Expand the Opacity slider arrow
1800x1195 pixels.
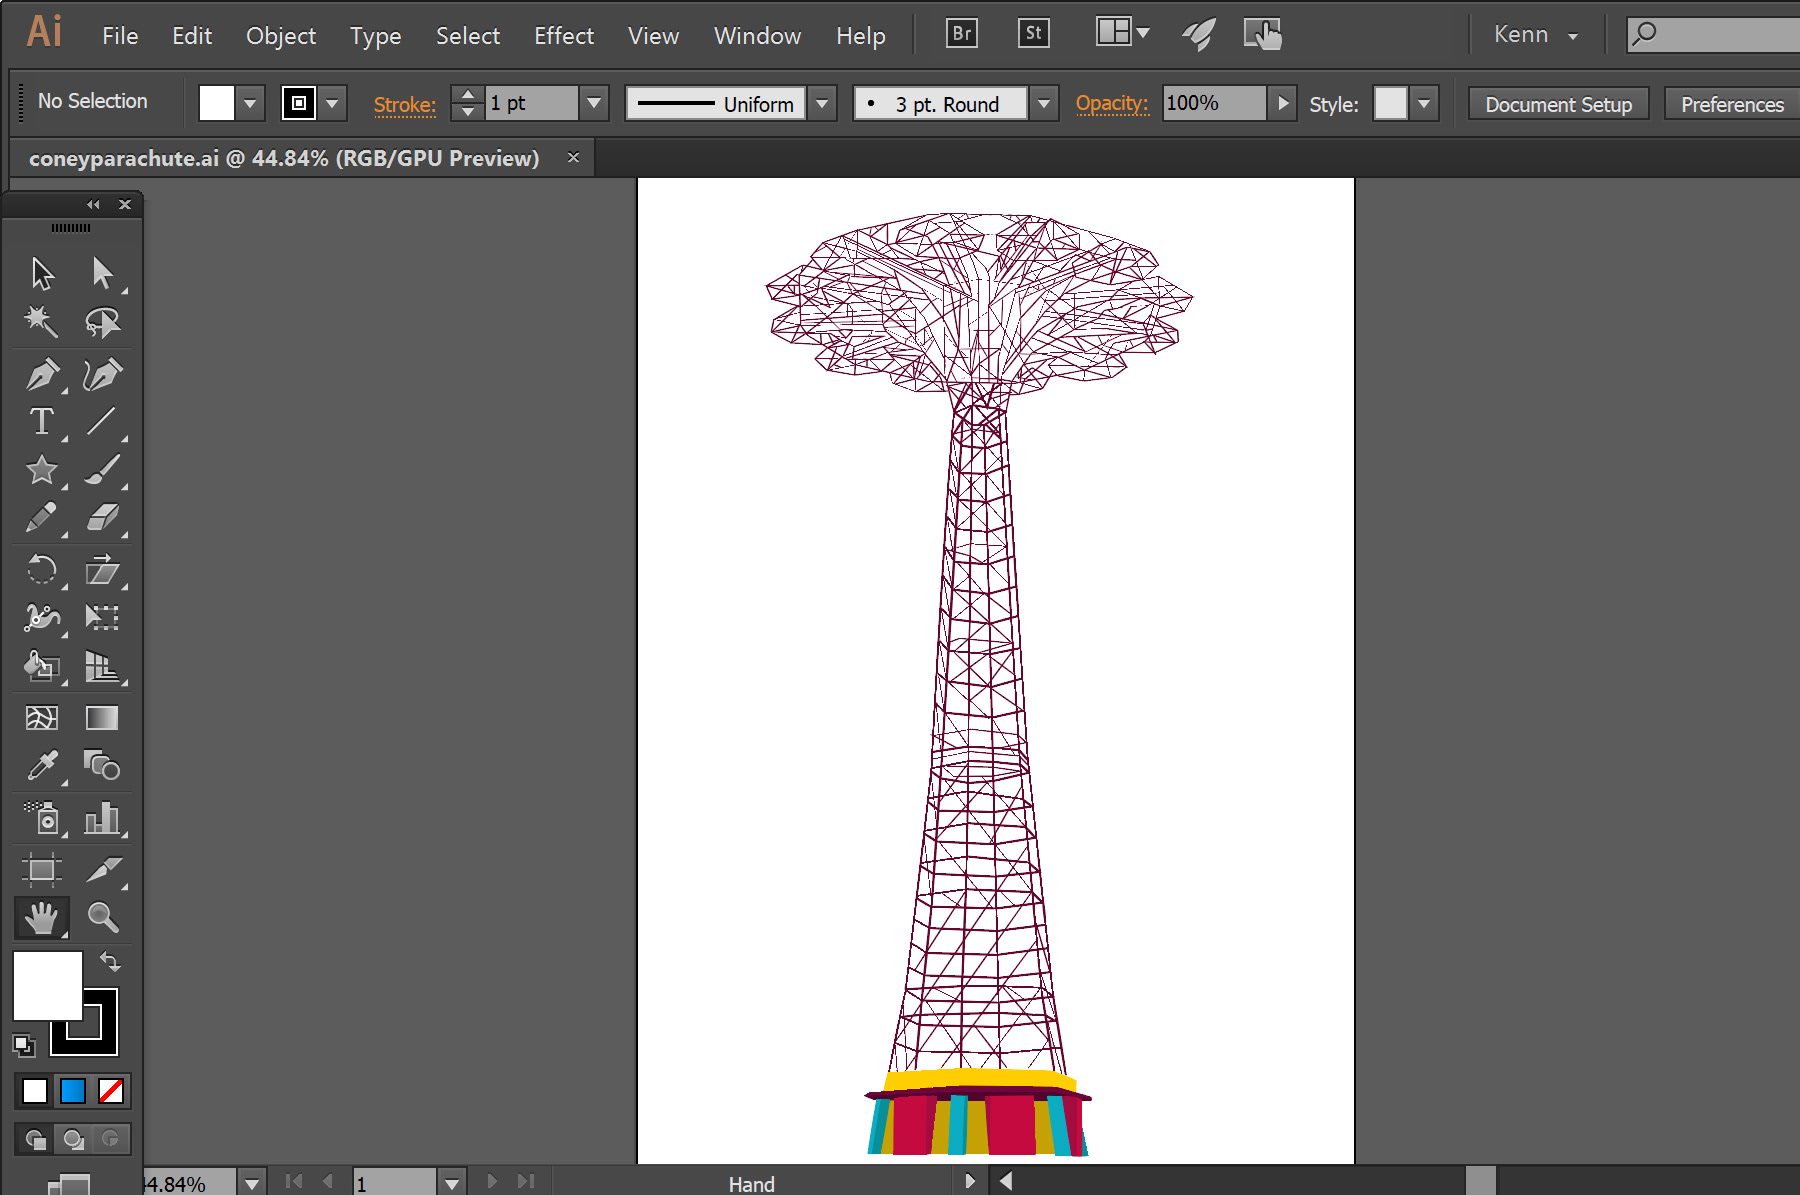tap(1282, 103)
